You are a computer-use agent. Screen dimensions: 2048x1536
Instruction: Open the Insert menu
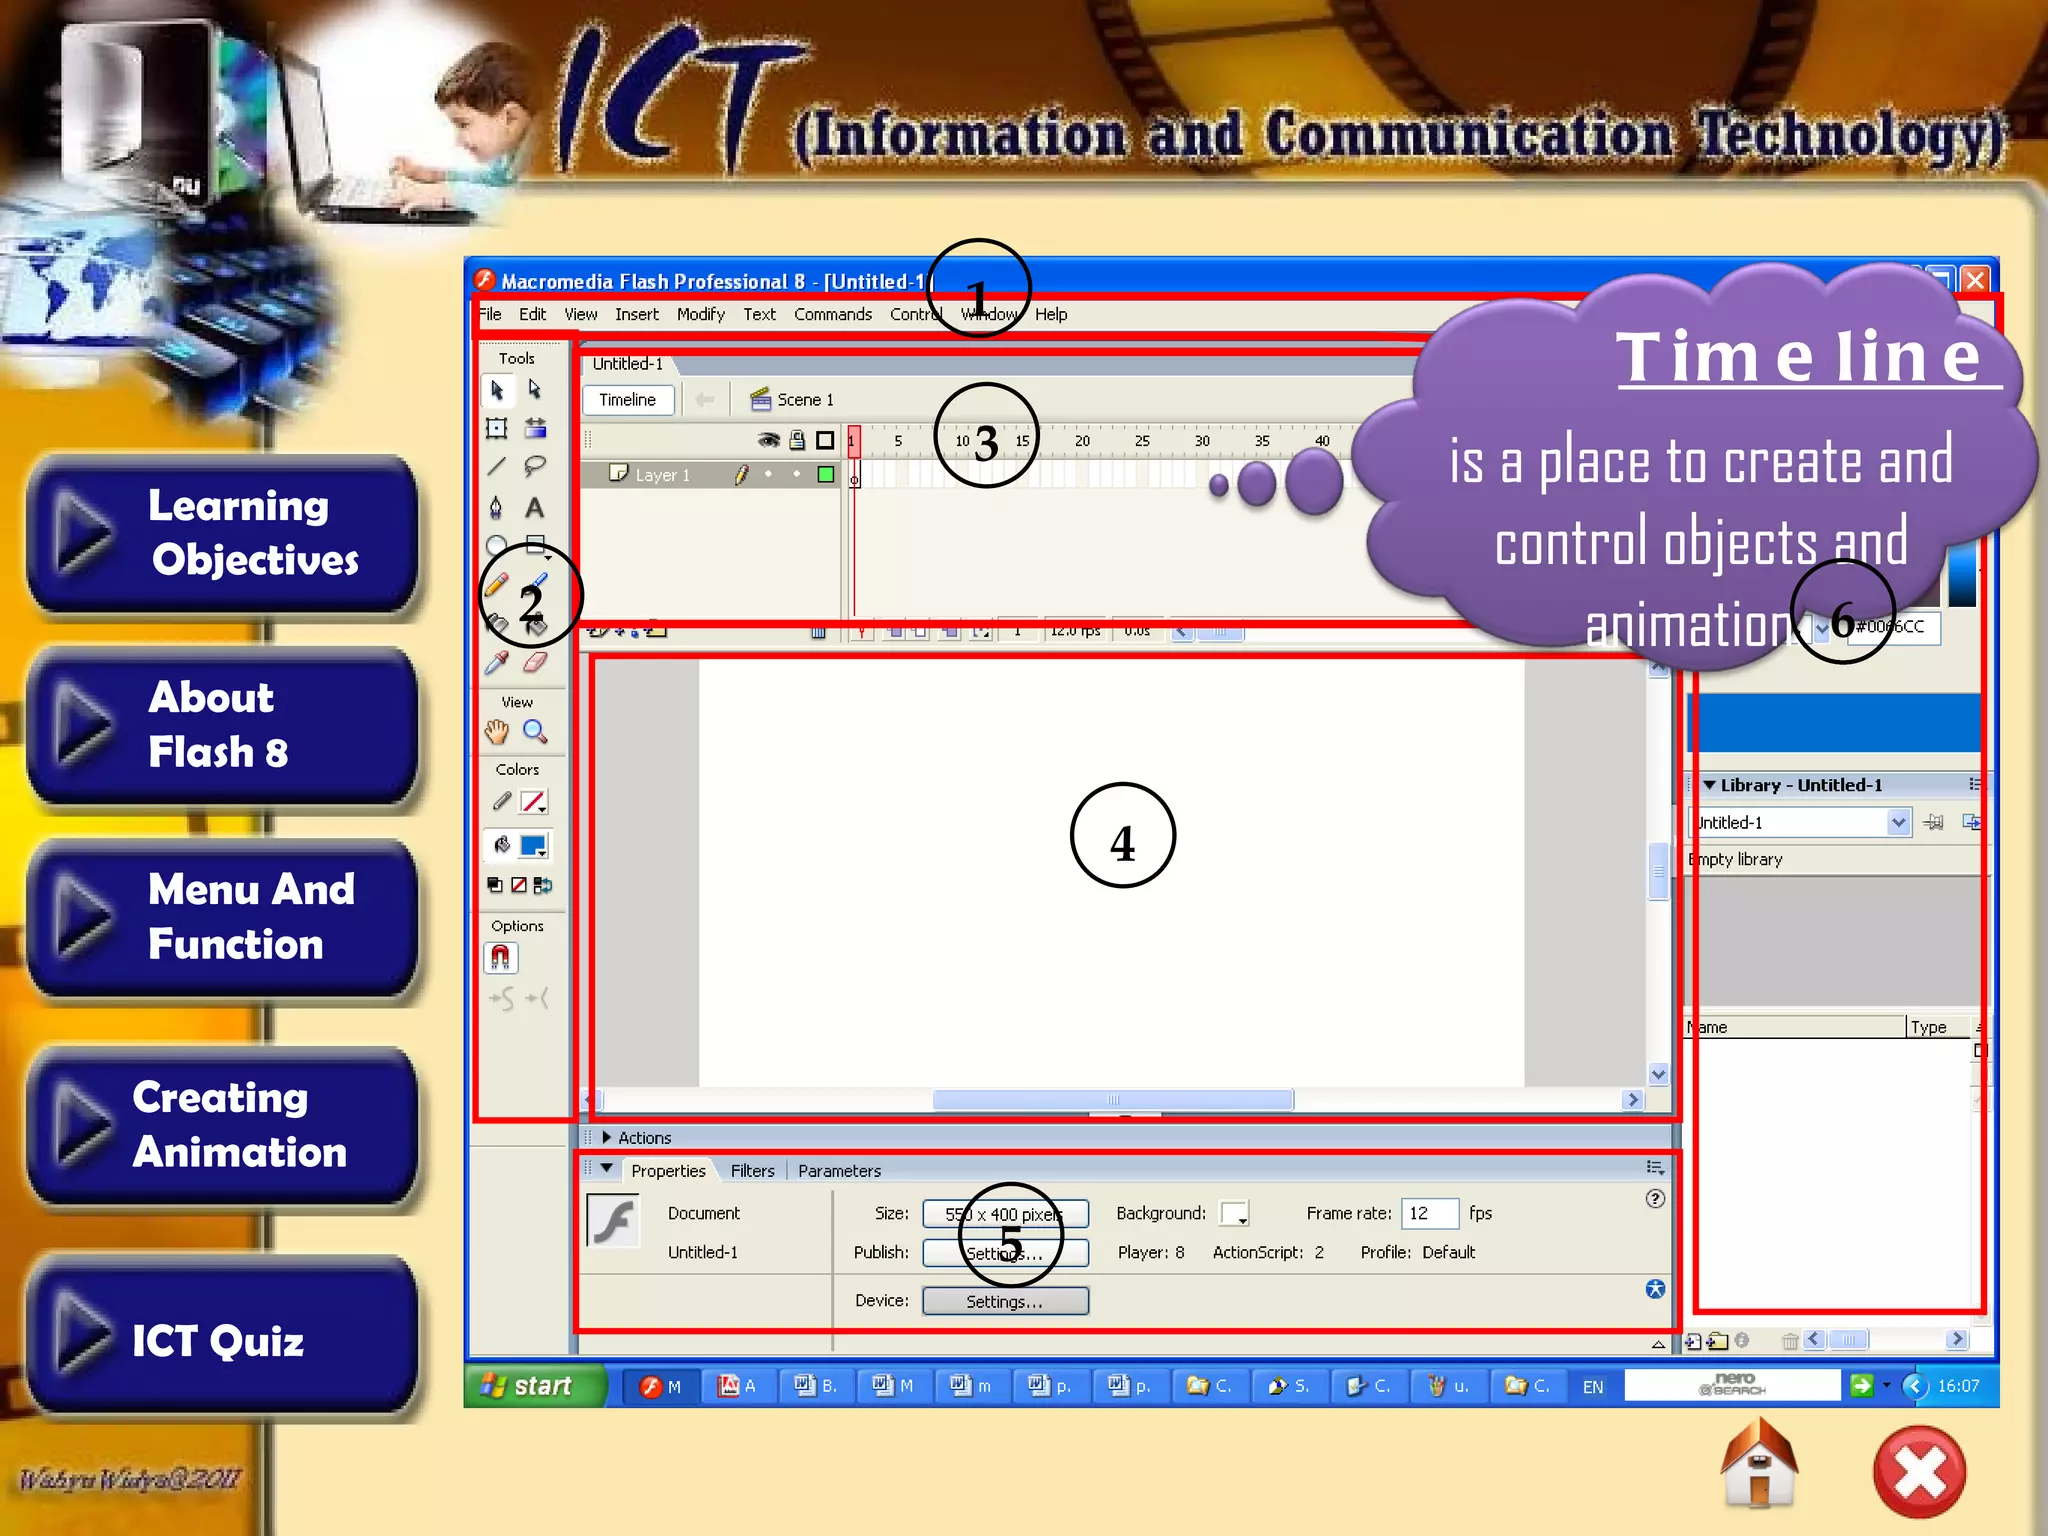(637, 314)
